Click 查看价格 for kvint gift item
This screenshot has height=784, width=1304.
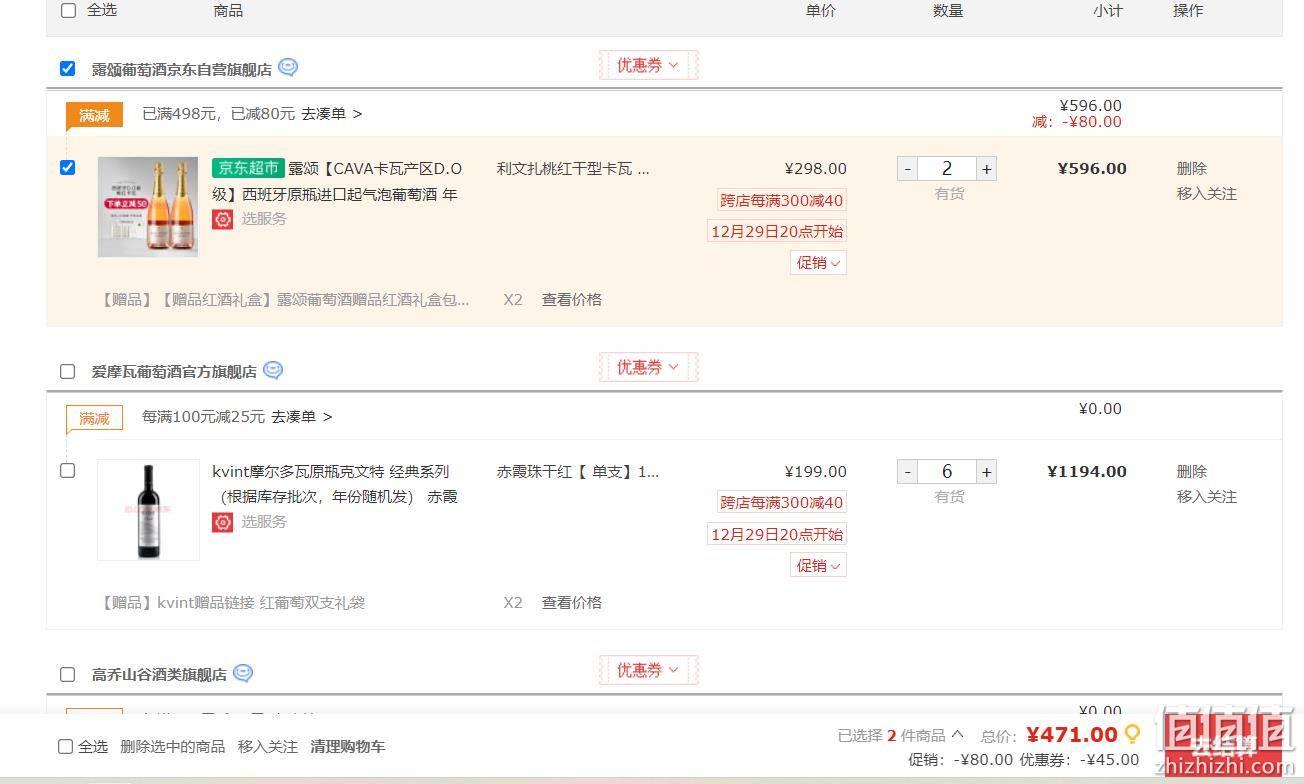pyautogui.click(x=571, y=603)
